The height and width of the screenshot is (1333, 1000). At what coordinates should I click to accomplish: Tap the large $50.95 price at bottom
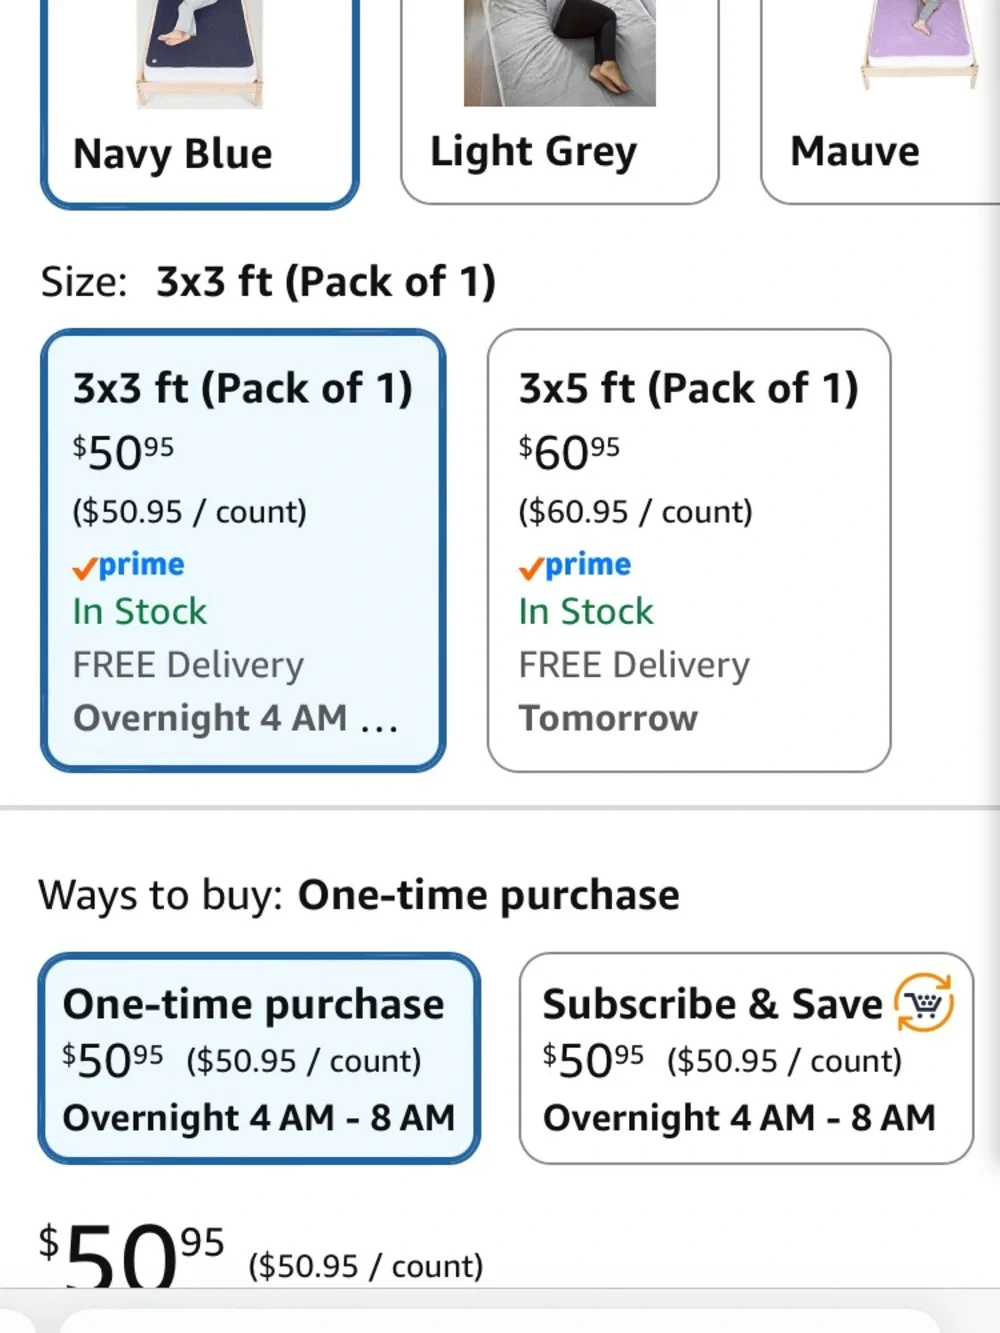click(131, 1255)
